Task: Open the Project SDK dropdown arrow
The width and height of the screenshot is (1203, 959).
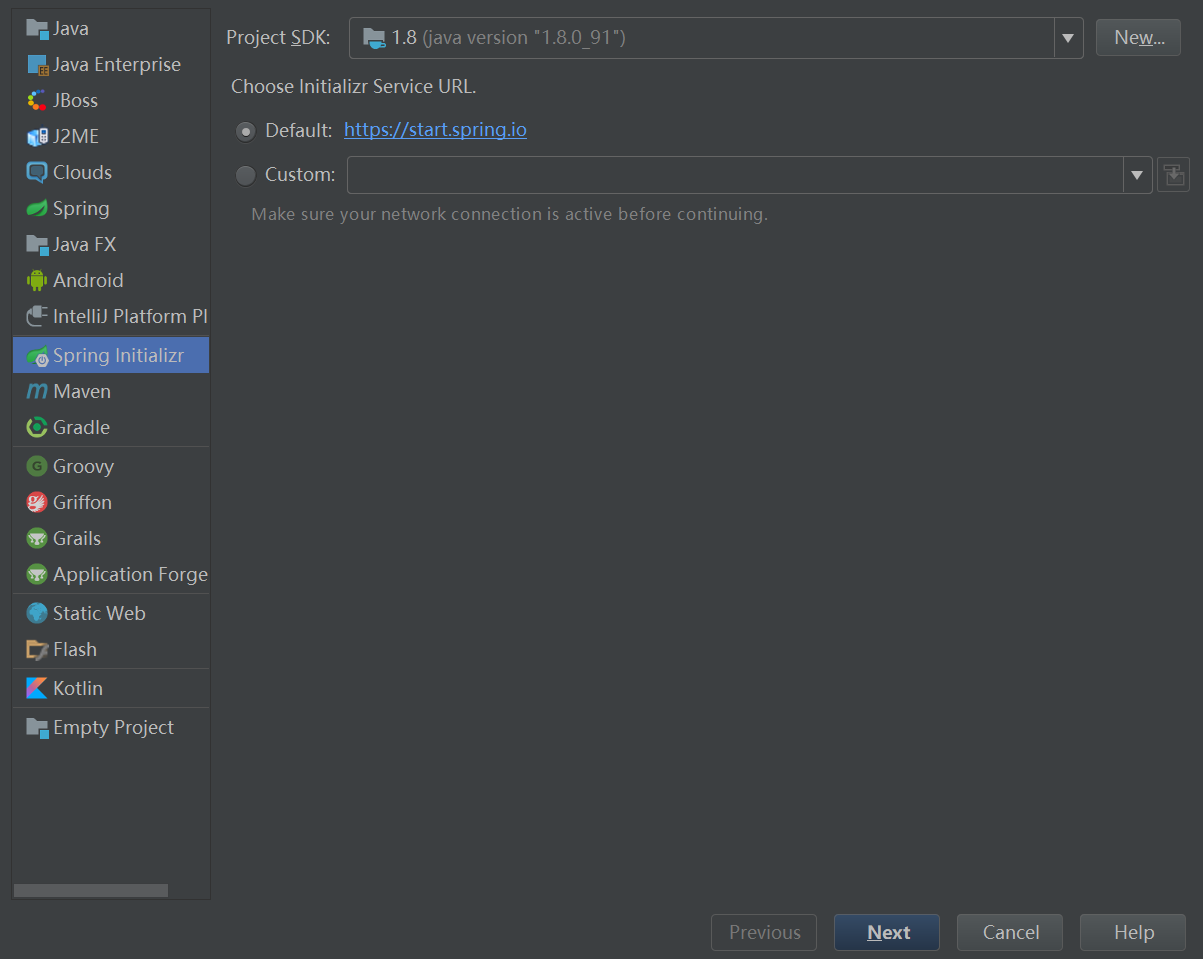Action: point(1068,38)
